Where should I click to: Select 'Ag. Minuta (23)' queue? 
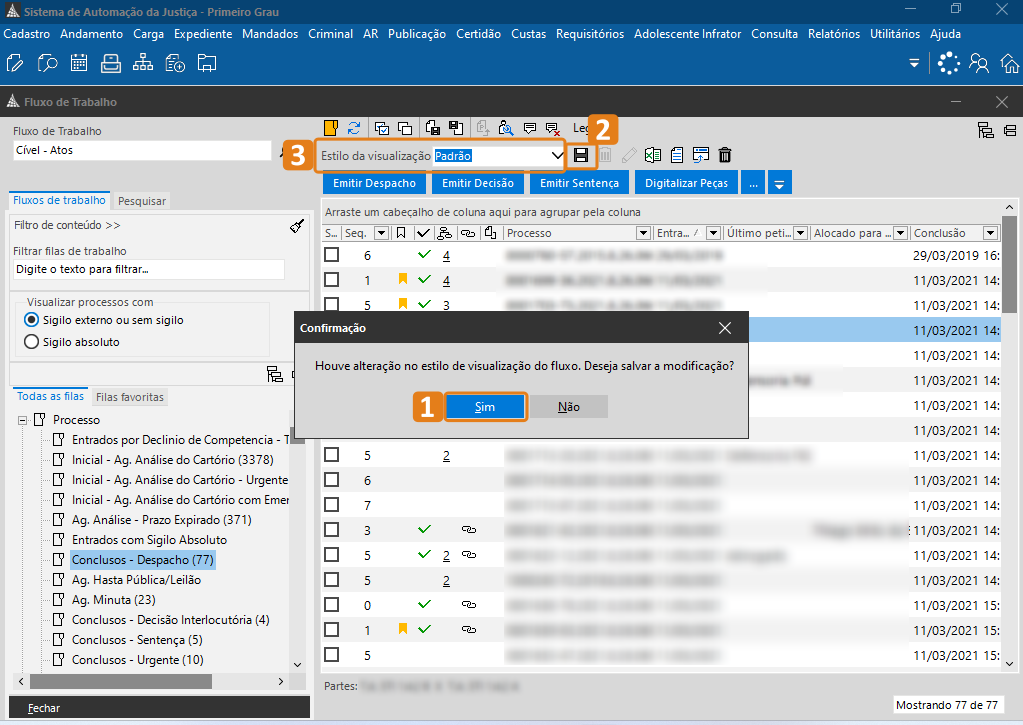pyautogui.click(x=114, y=600)
